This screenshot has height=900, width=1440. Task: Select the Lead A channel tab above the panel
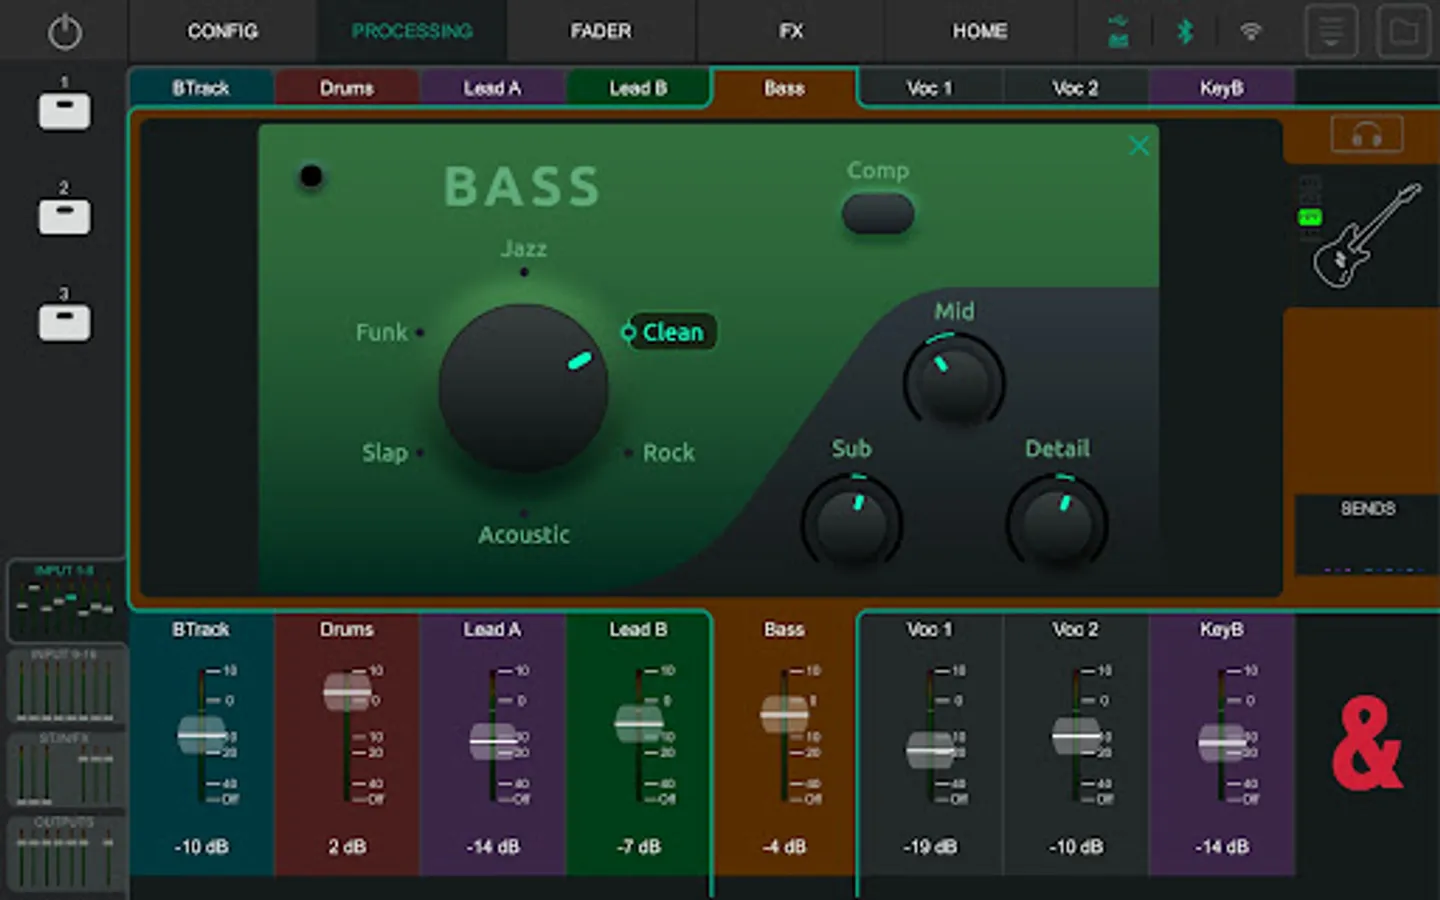tap(493, 88)
